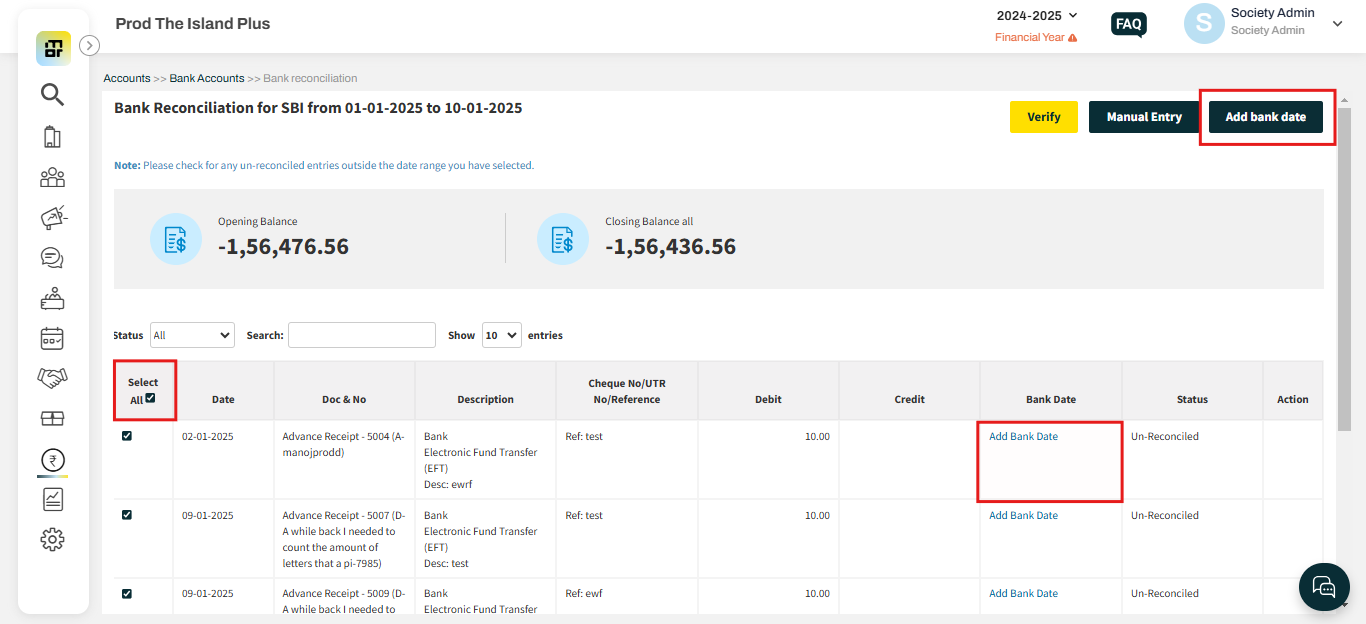Viewport: 1366px width, 624px height.
Task: Sort by the Cheque No/UTR No/Reference header
Action: [x=627, y=391]
